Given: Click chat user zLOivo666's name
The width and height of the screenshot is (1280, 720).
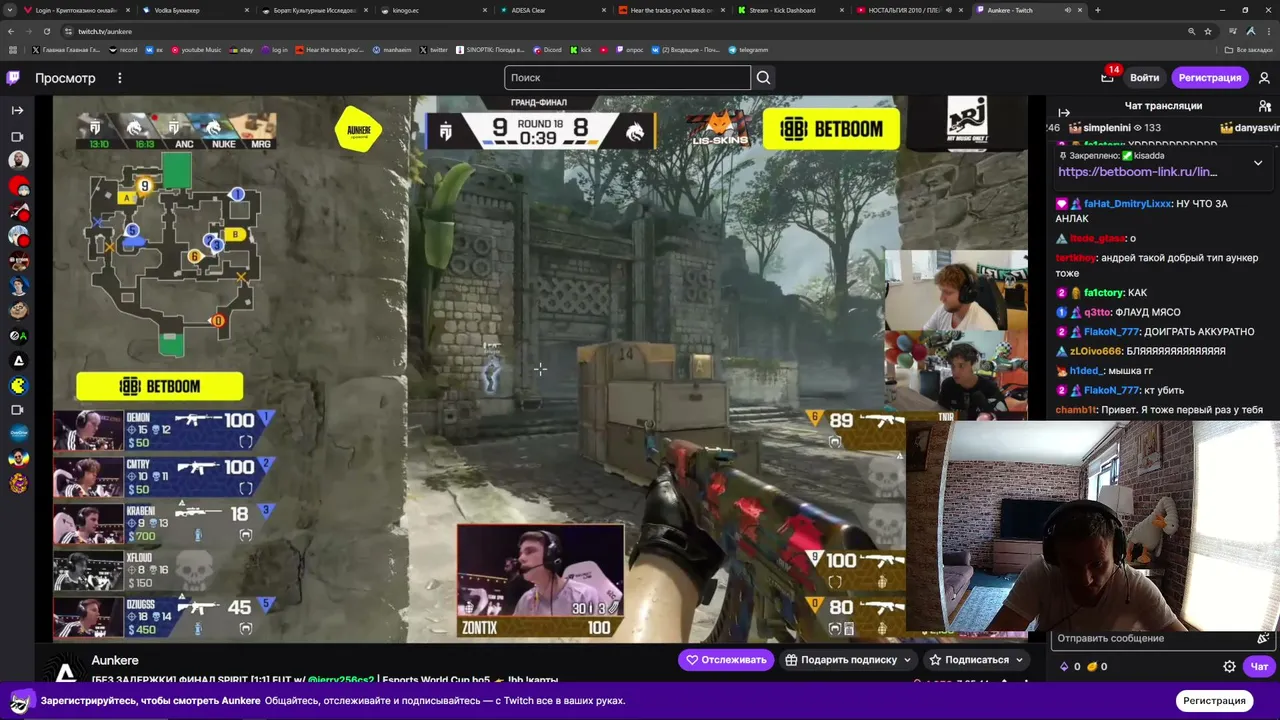Looking at the screenshot, I should [1095, 352].
